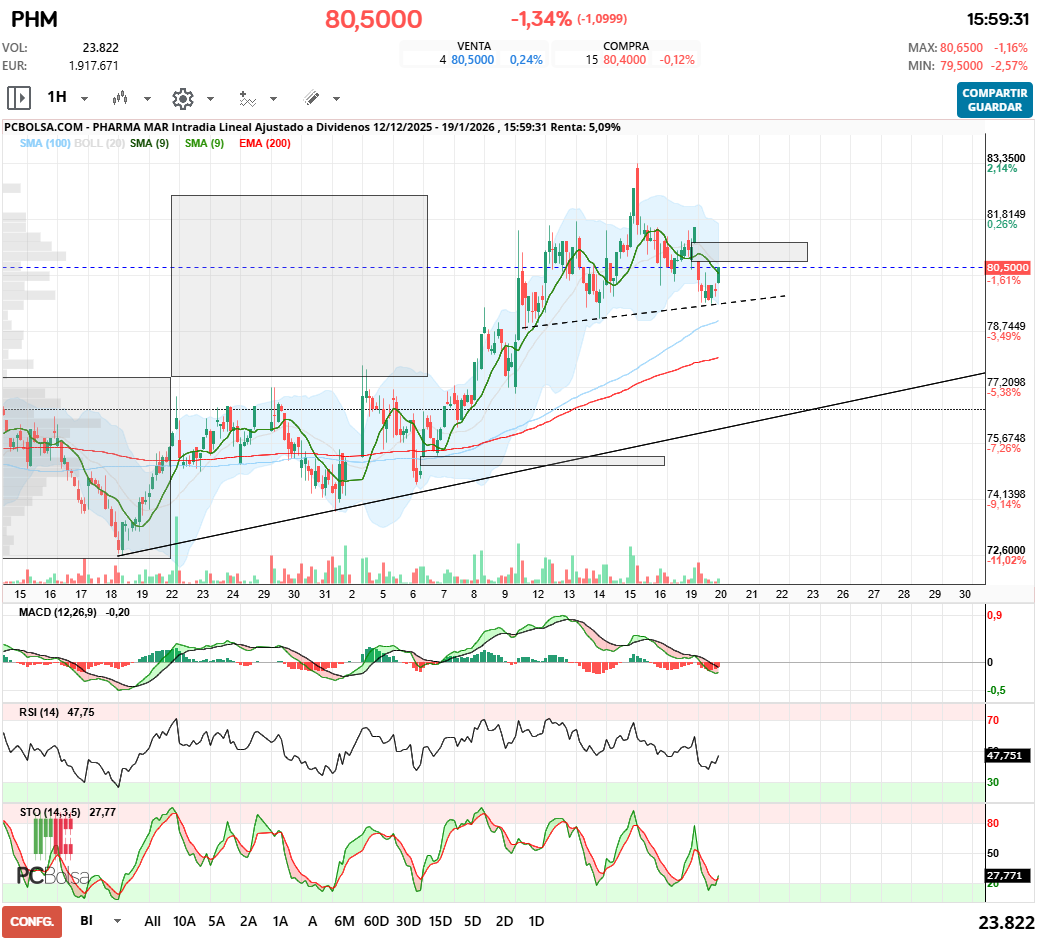
Task: Click the MIN value 79,5000
Action: [961, 66]
